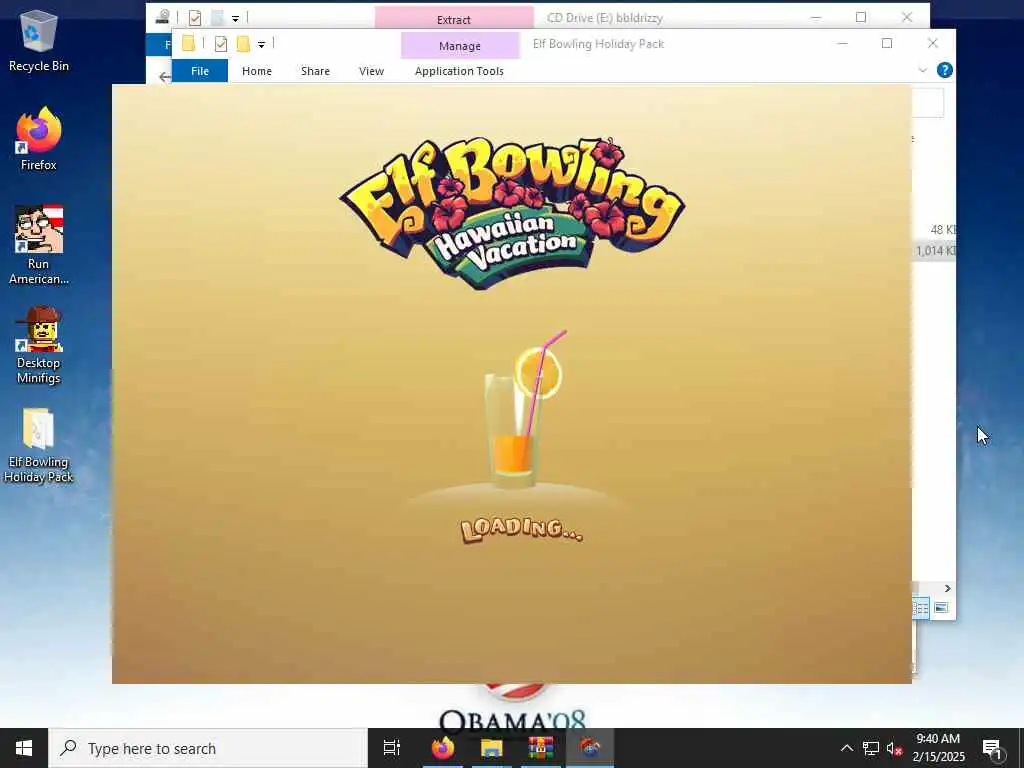Image resolution: width=1024 pixels, height=768 pixels.
Task: Open the View ribbon tab
Action: 372,71
